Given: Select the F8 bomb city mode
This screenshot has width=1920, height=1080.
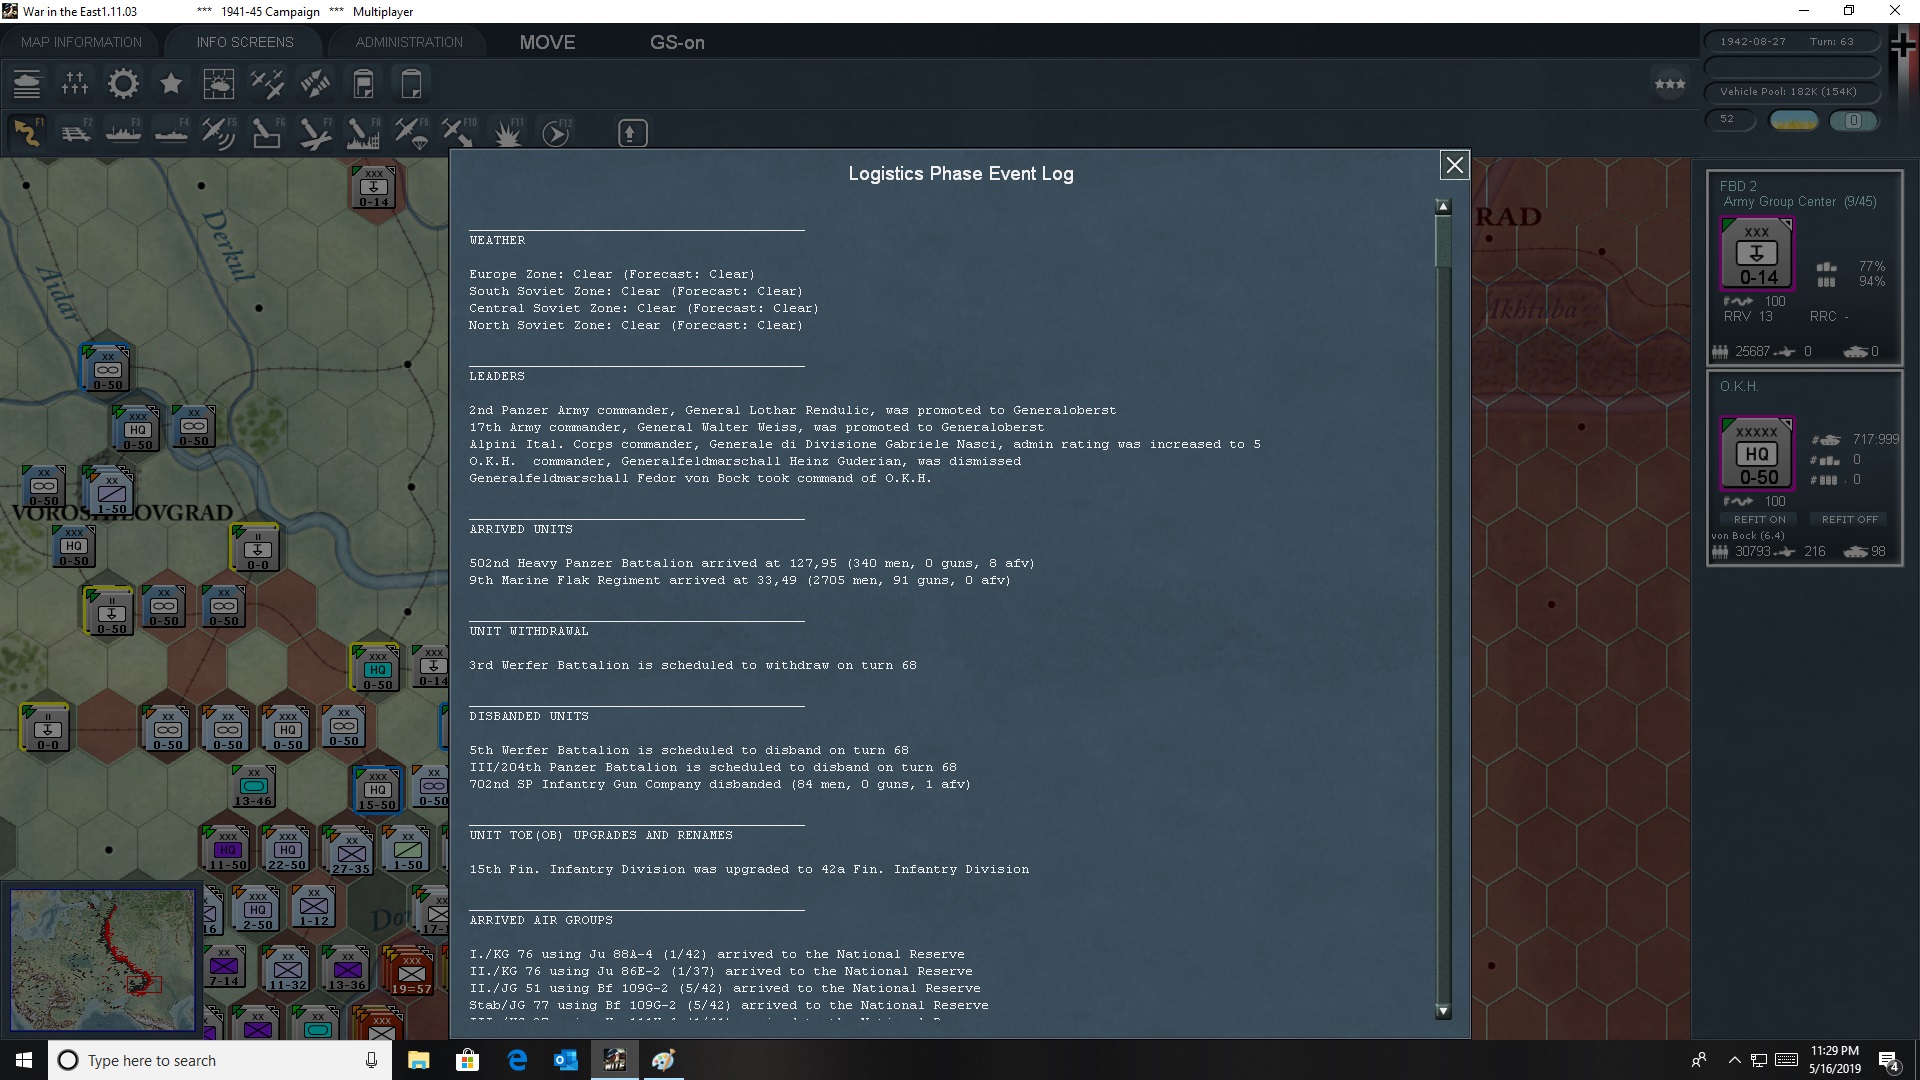Looking at the screenshot, I should coord(363,133).
